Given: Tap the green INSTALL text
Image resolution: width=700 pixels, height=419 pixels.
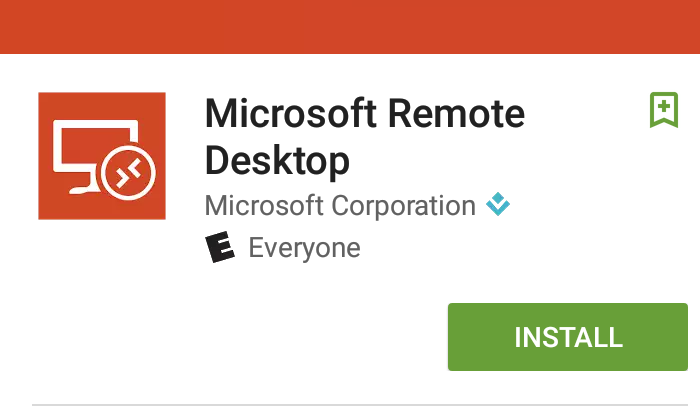Looking at the screenshot, I should 568,337.
